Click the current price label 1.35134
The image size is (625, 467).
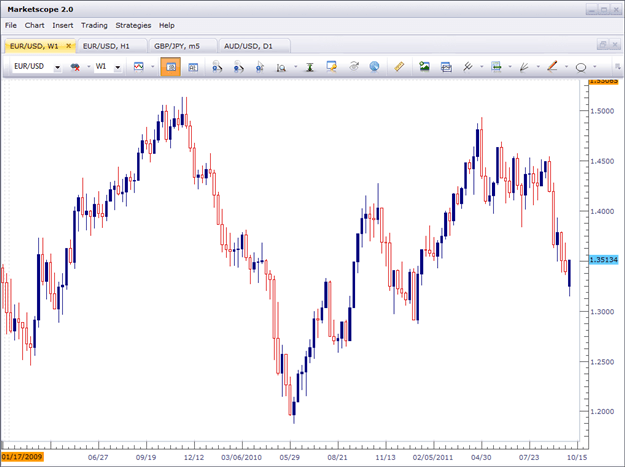point(603,260)
